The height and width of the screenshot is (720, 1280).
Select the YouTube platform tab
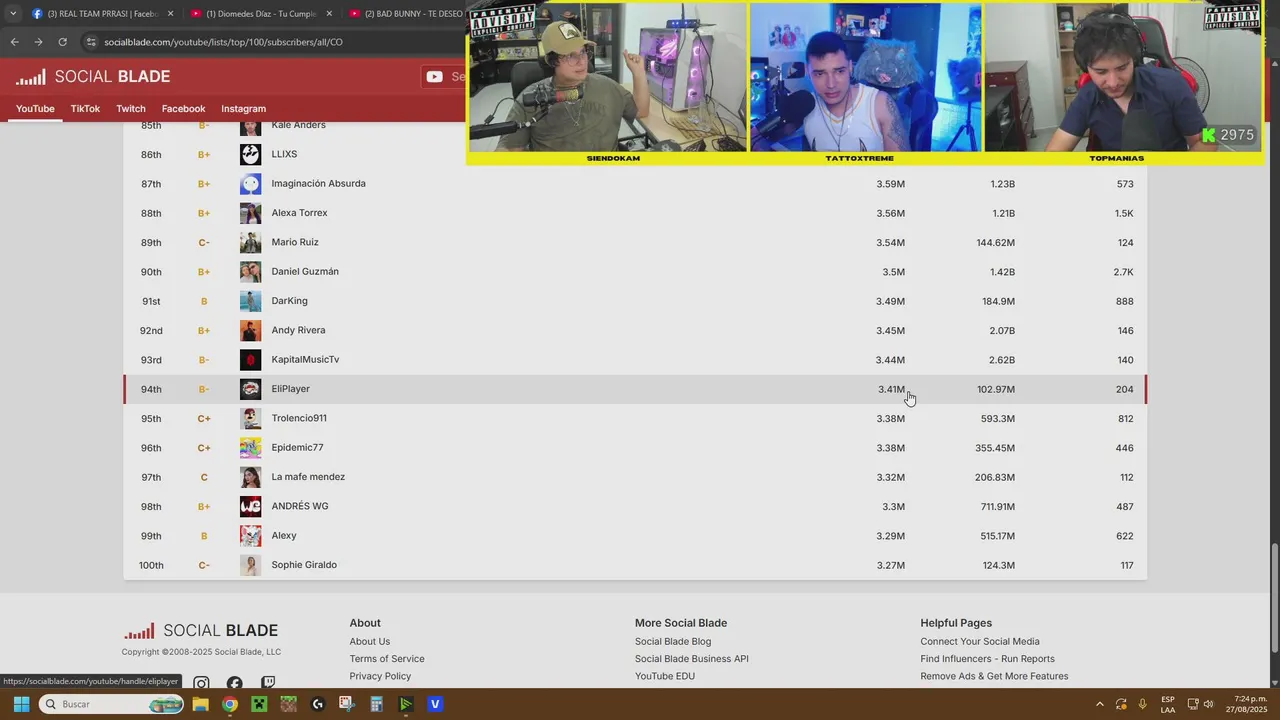(x=35, y=108)
